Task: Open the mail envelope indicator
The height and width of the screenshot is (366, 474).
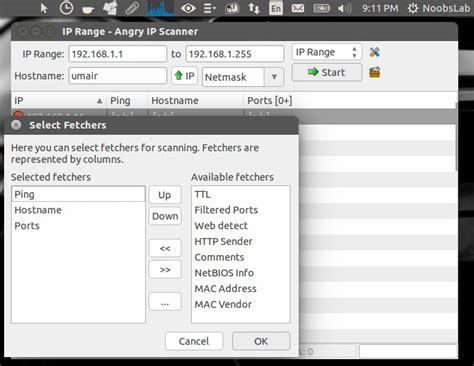Action: tap(298, 8)
